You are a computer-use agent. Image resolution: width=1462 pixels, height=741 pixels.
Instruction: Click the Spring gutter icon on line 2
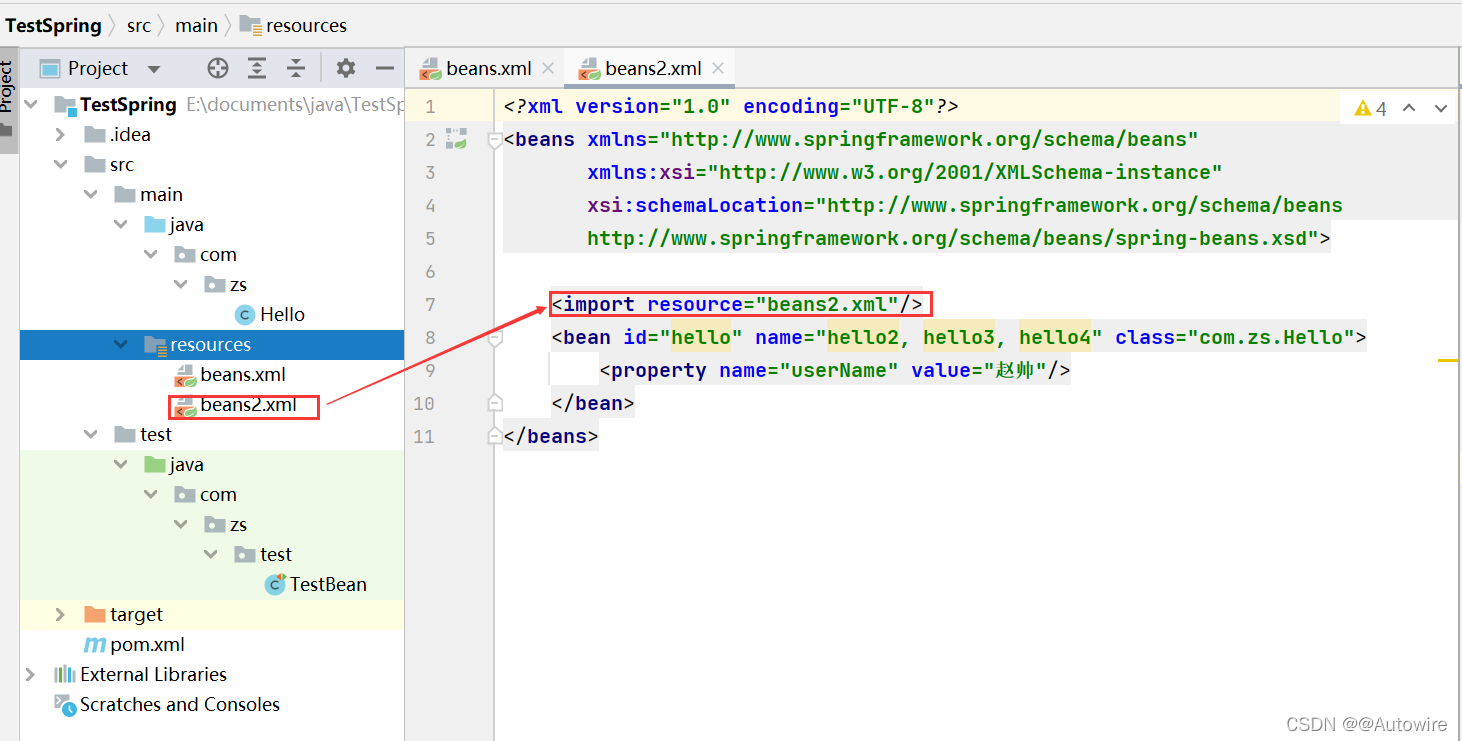coord(457,139)
